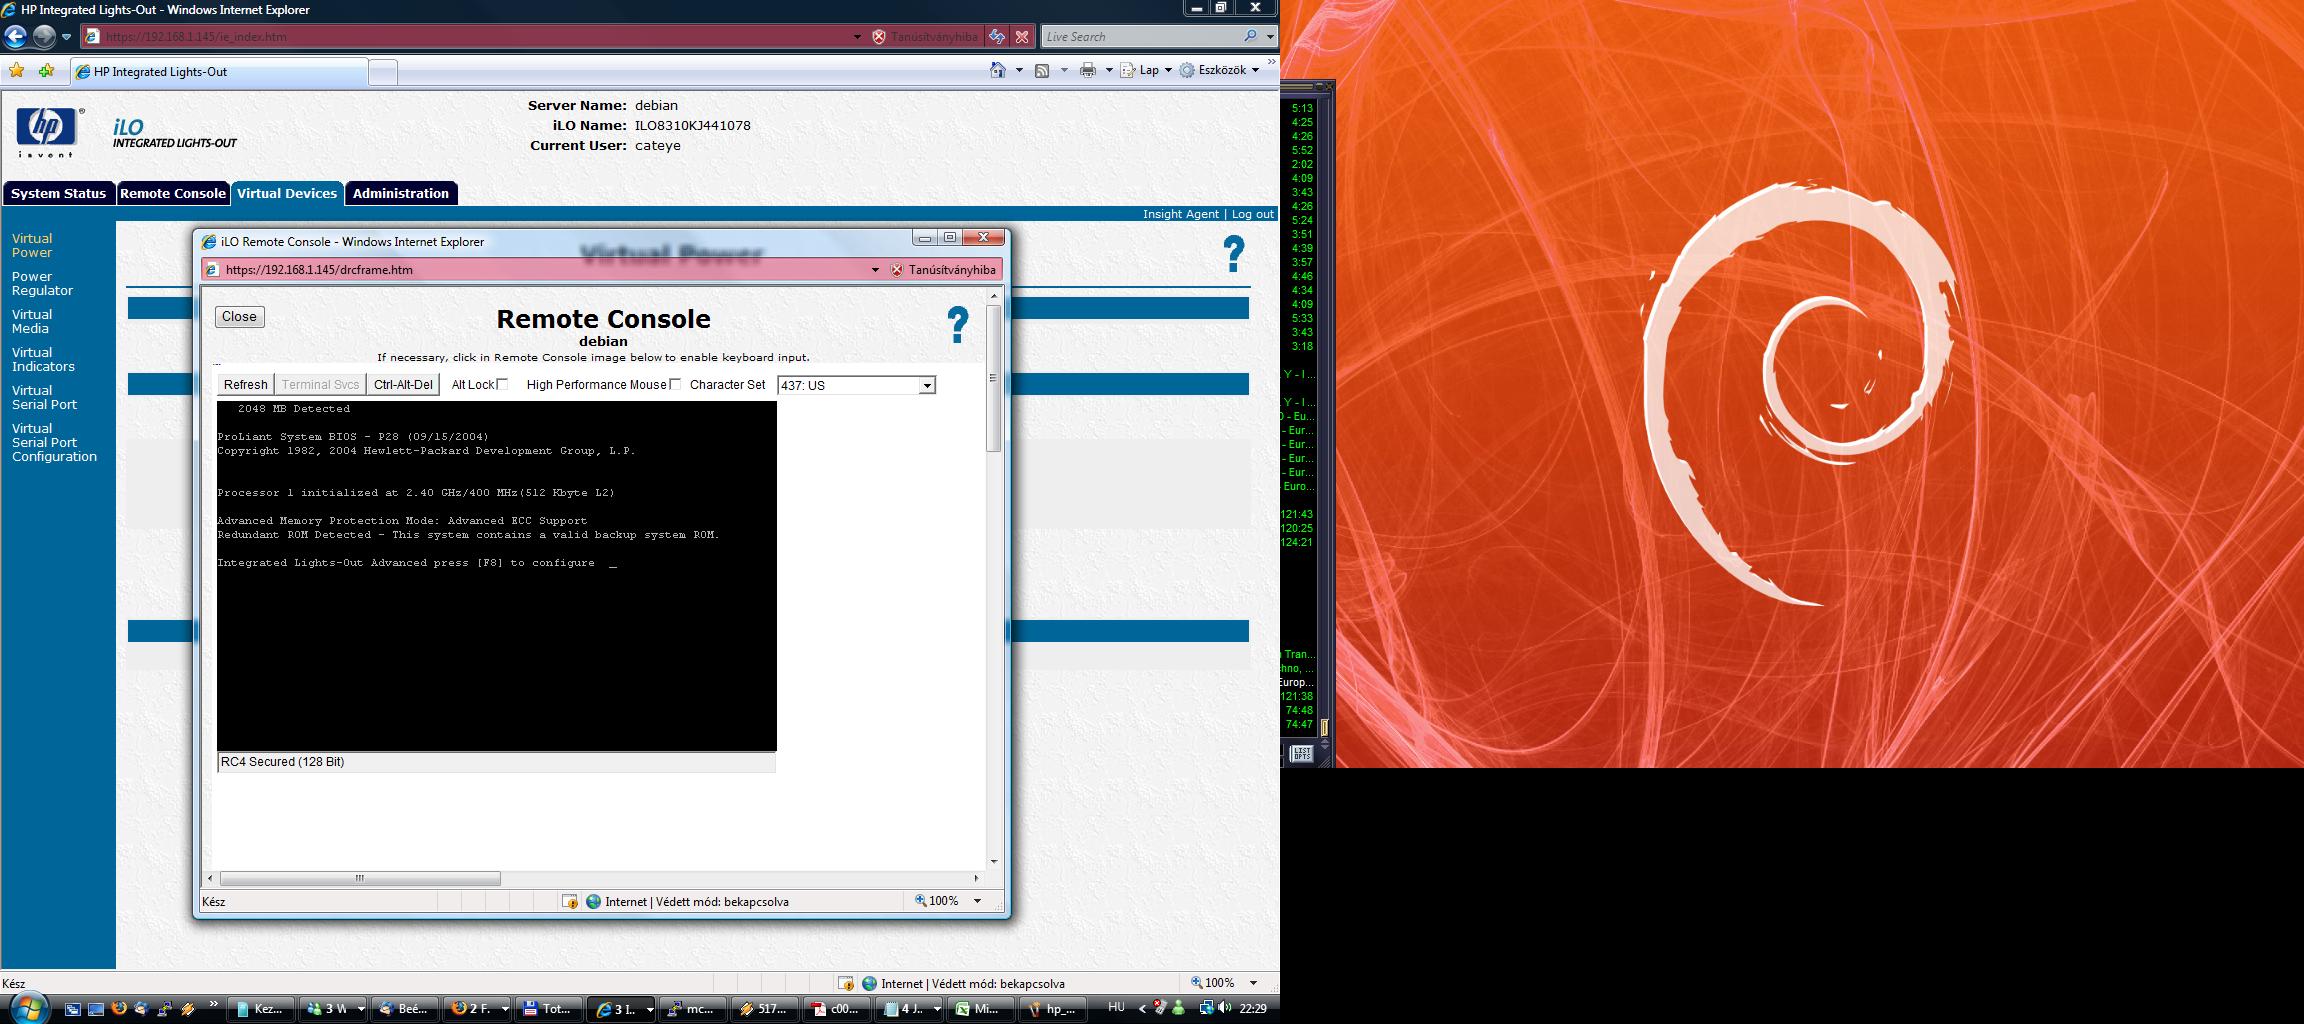Switch to the System Status tab
The image size is (2304, 1024).
(x=58, y=193)
